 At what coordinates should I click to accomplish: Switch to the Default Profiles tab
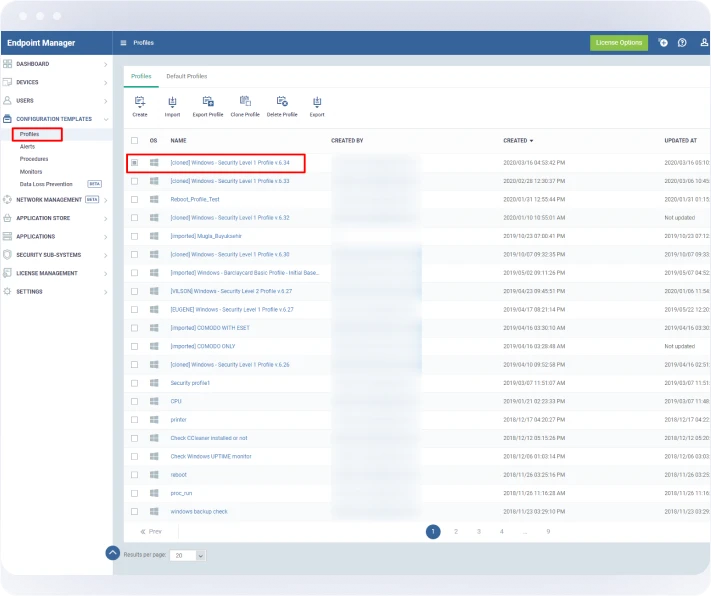(x=187, y=76)
